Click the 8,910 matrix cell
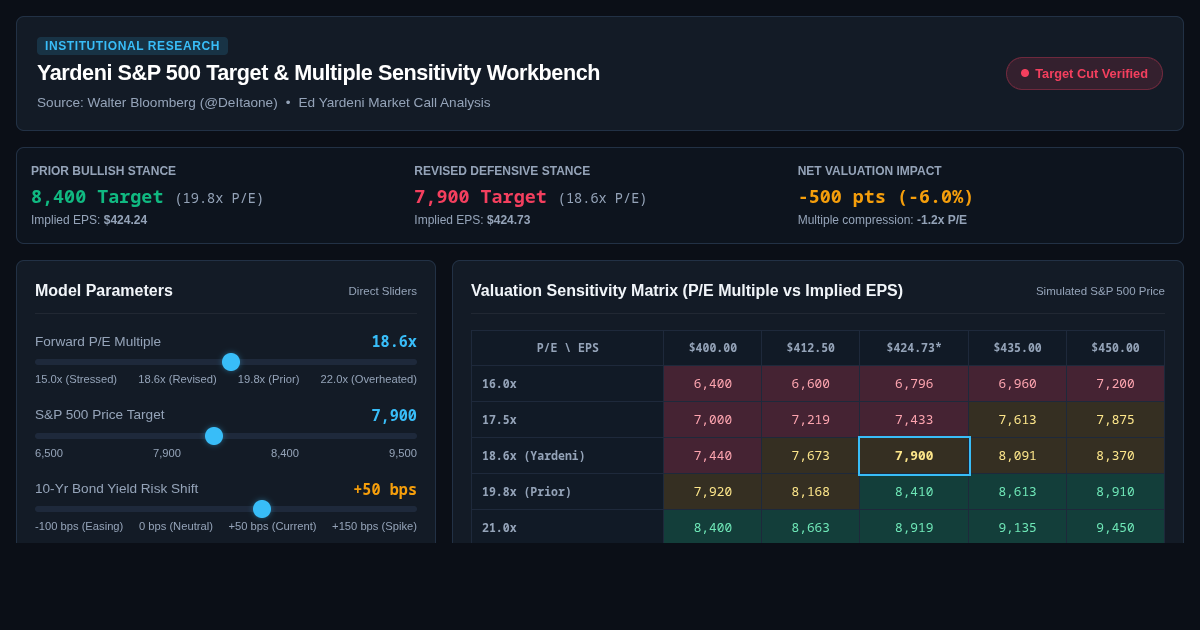The image size is (1200, 630). tap(1115, 492)
